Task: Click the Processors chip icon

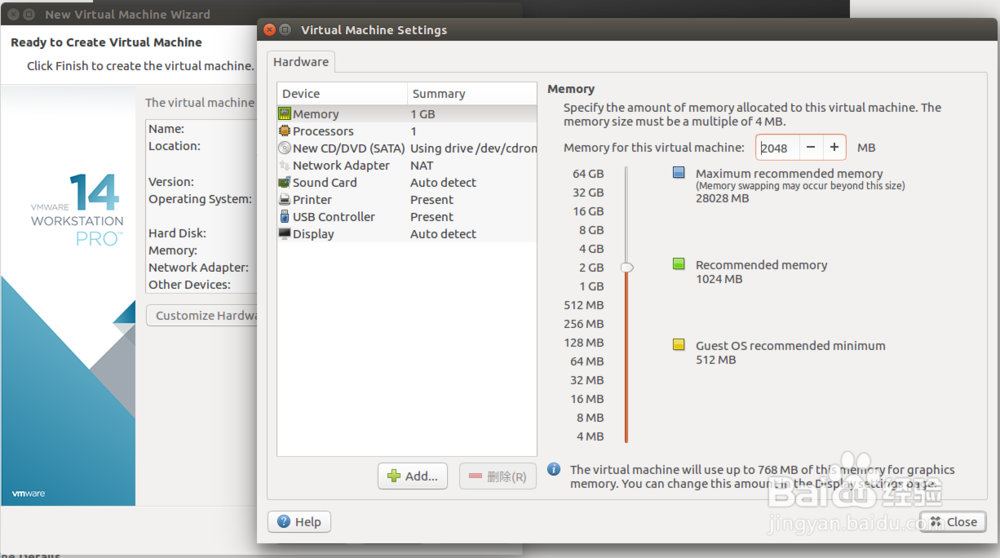Action: click(x=284, y=131)
